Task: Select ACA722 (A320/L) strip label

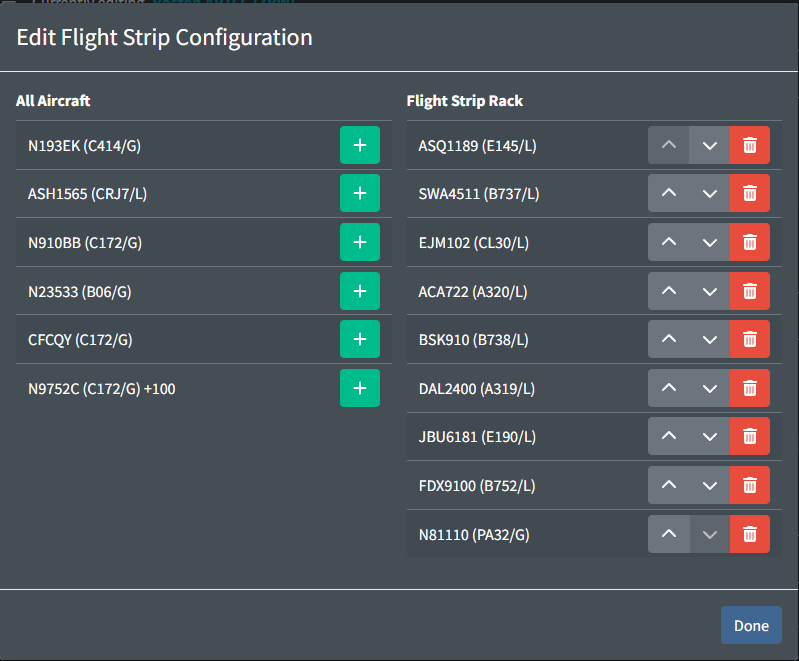Action: (473, 292)
